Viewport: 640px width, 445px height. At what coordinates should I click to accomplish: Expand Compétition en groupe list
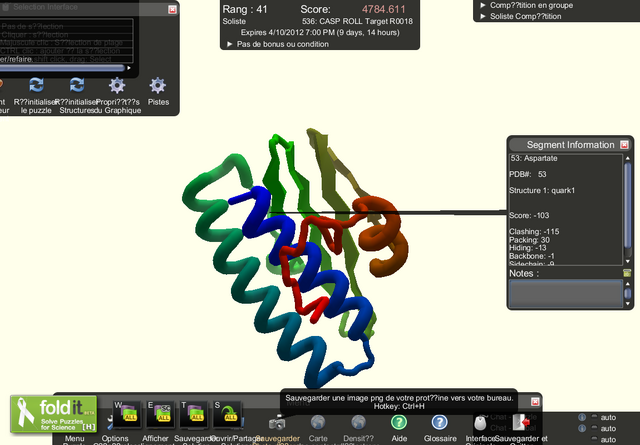pyautogui.click(x=483, y=5)
